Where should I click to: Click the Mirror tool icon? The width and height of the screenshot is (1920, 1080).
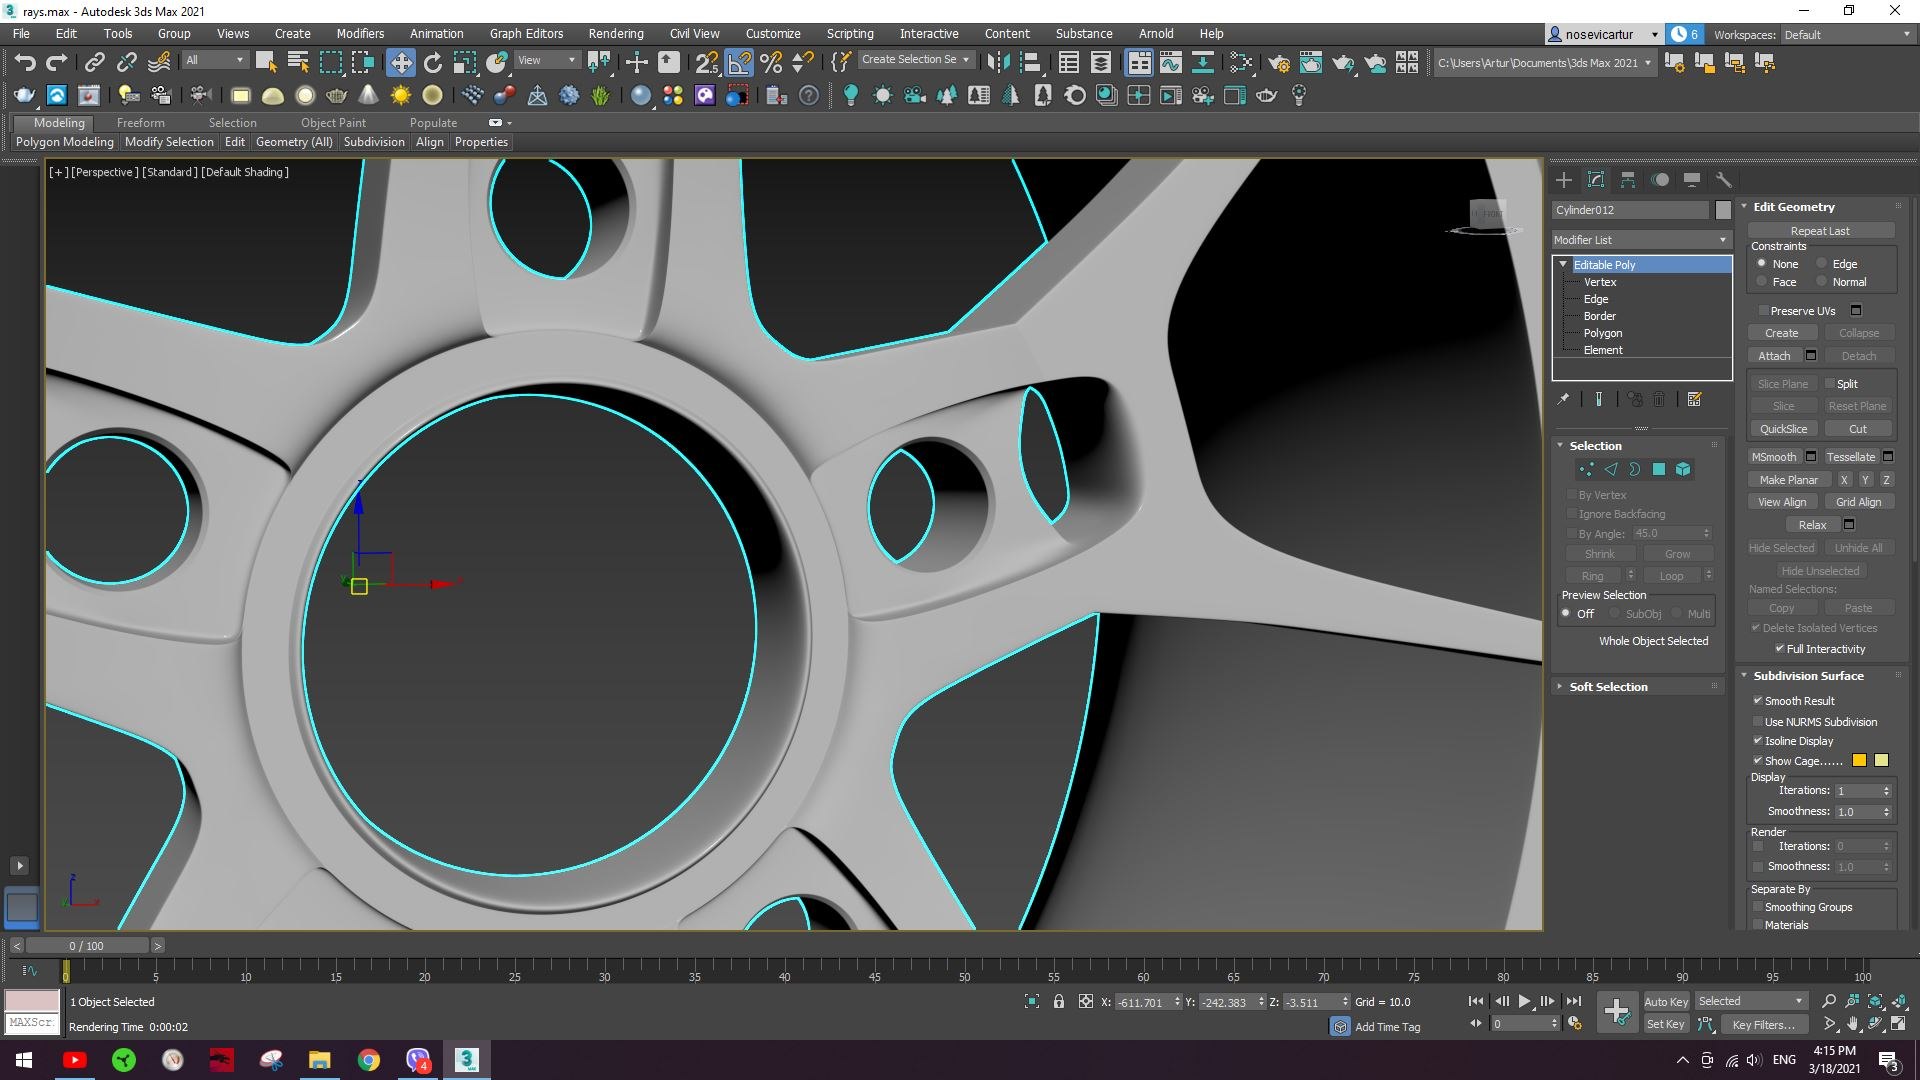pos(997,62)
